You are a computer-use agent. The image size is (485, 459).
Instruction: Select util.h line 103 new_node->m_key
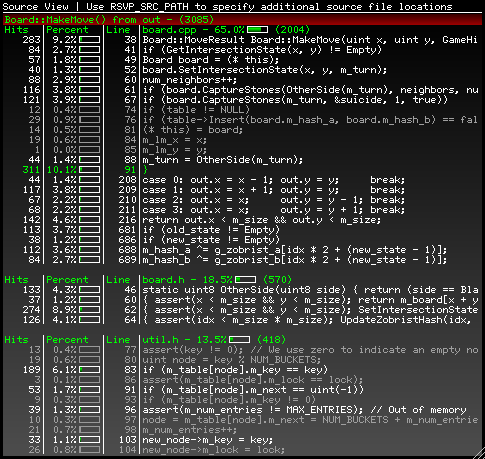coord(208,440)
